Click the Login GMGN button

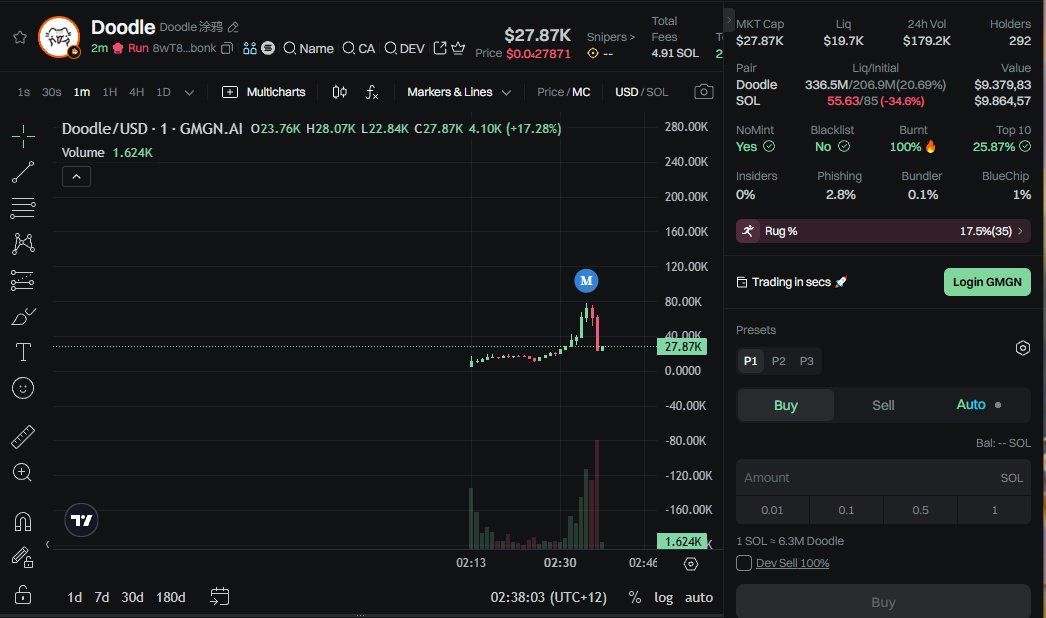tap(987, 282)
